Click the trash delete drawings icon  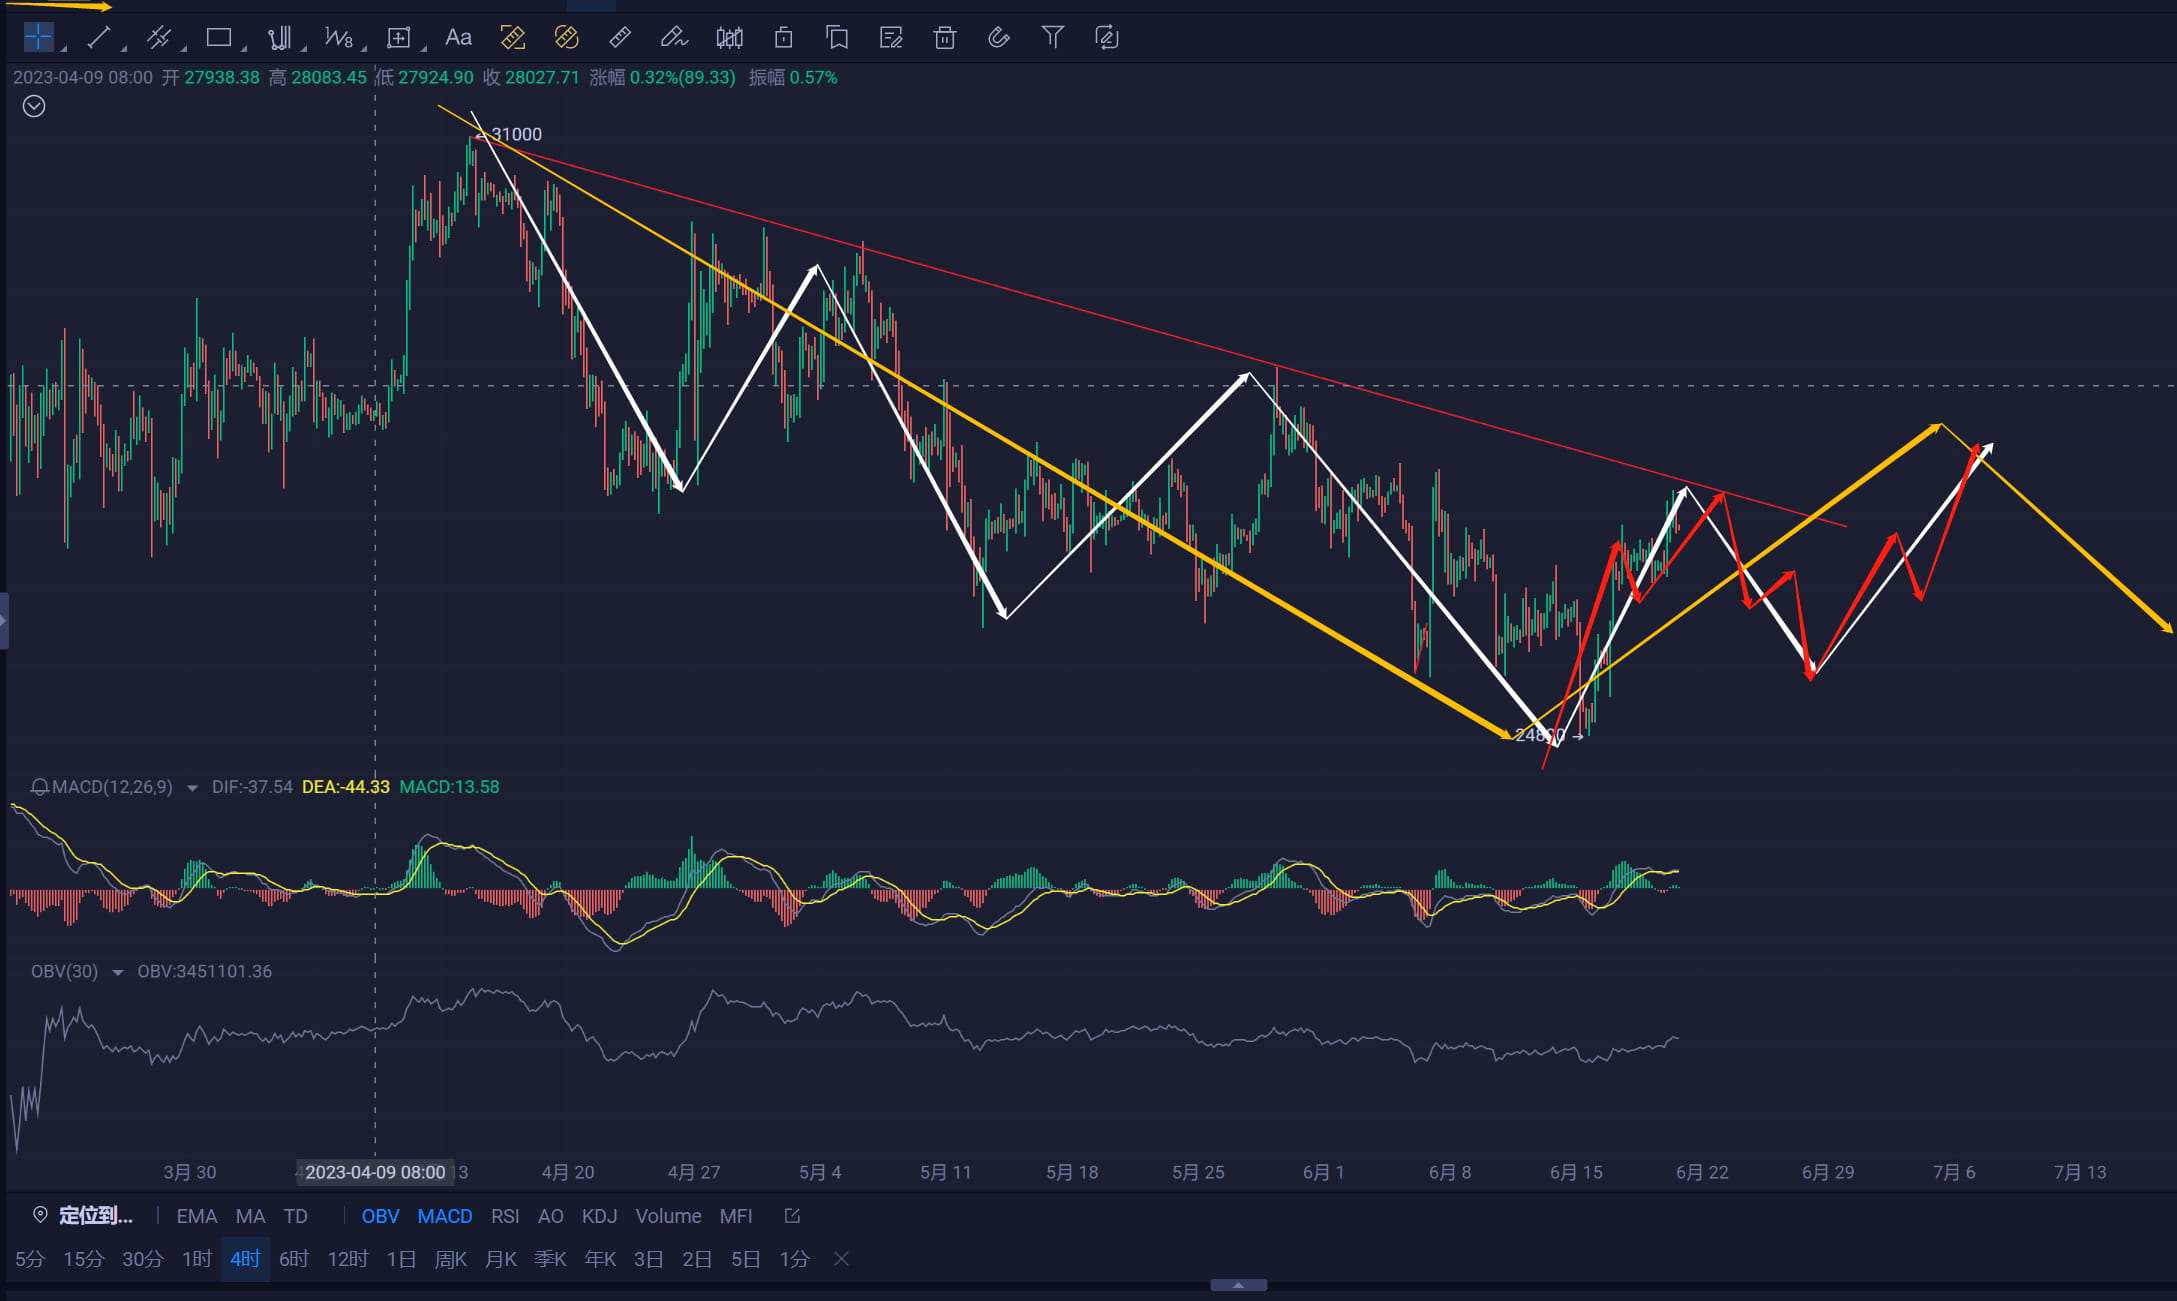[x=945, y=38]
